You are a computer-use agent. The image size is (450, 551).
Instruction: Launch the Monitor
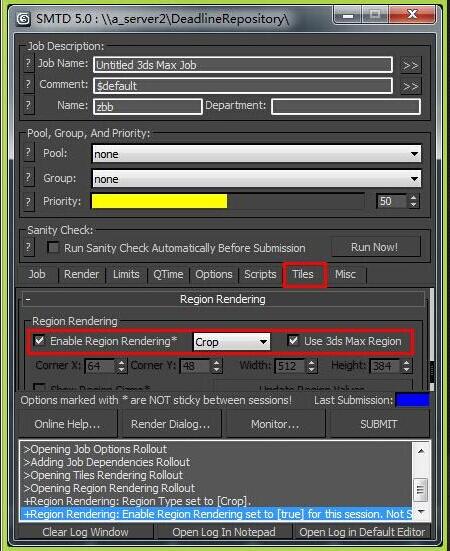pyautogui.click(x=275, y=424)
